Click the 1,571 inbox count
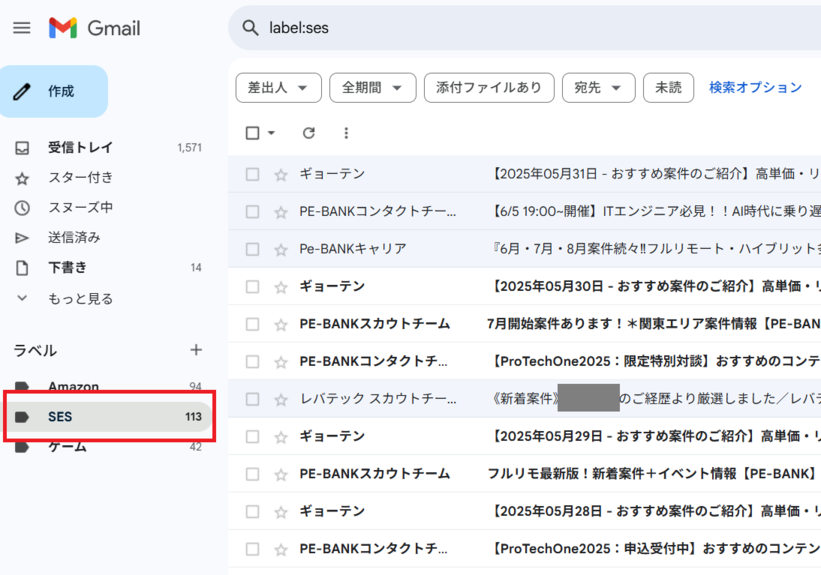Viewport: 821px width, 575px height. (190, 148)
